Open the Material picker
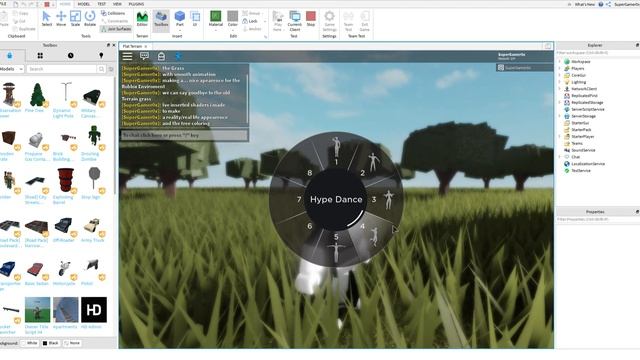Screen dimensions: 640x360 (216, 19)
